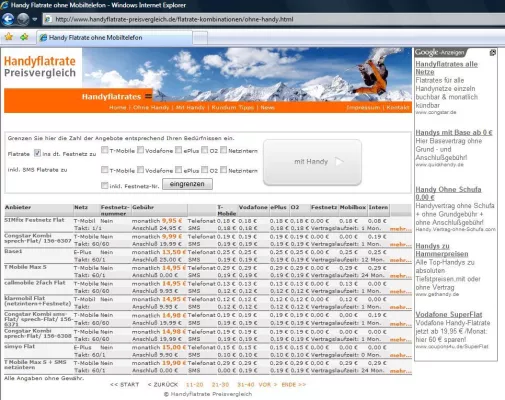Enable SMS Flatrate O2 checkbox
This screenshot has width=505, height=400.
[x=205, y=170]
